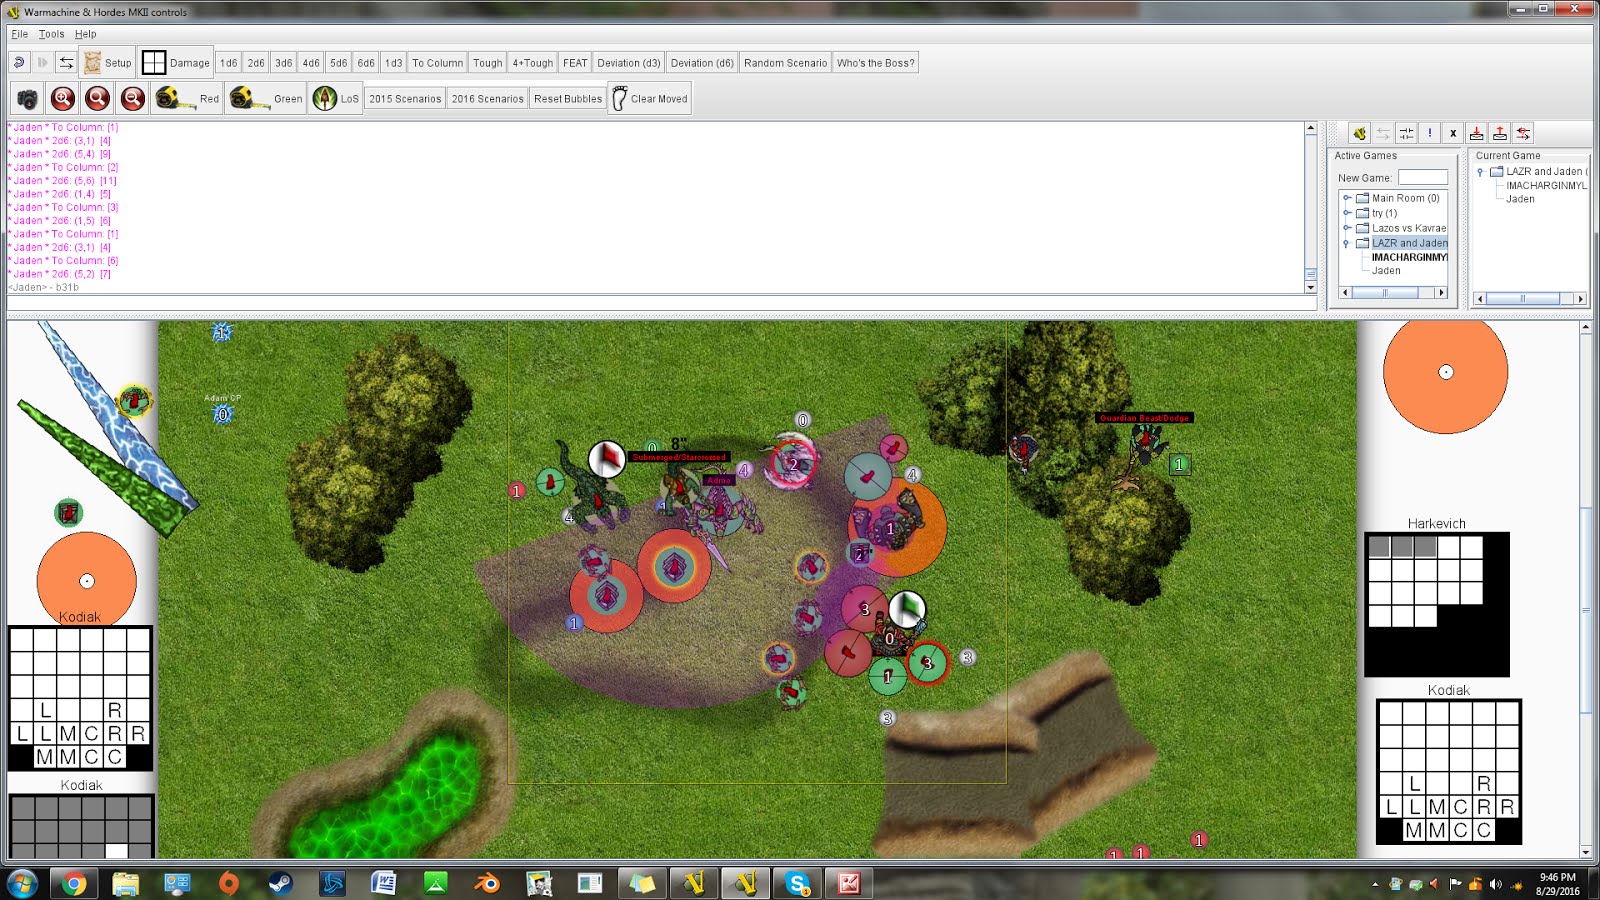This screenshot has width=1600, height=900.
Task: Click the red up-arrow tray icon
Action: (1500, 133)
